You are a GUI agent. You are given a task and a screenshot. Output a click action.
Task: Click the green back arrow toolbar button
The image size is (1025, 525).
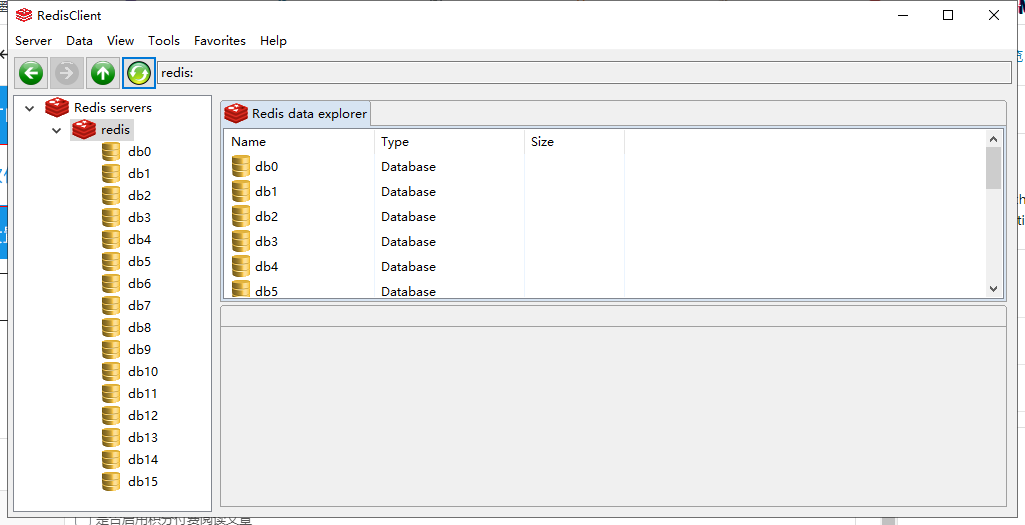tap(31, 73)
